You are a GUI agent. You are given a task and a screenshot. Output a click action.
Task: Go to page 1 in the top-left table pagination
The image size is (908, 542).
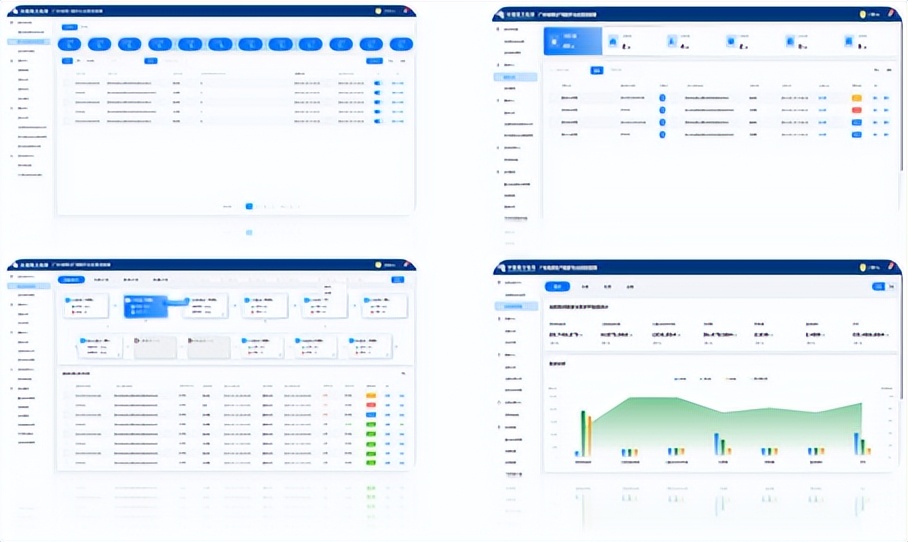(x=249, y=206)
